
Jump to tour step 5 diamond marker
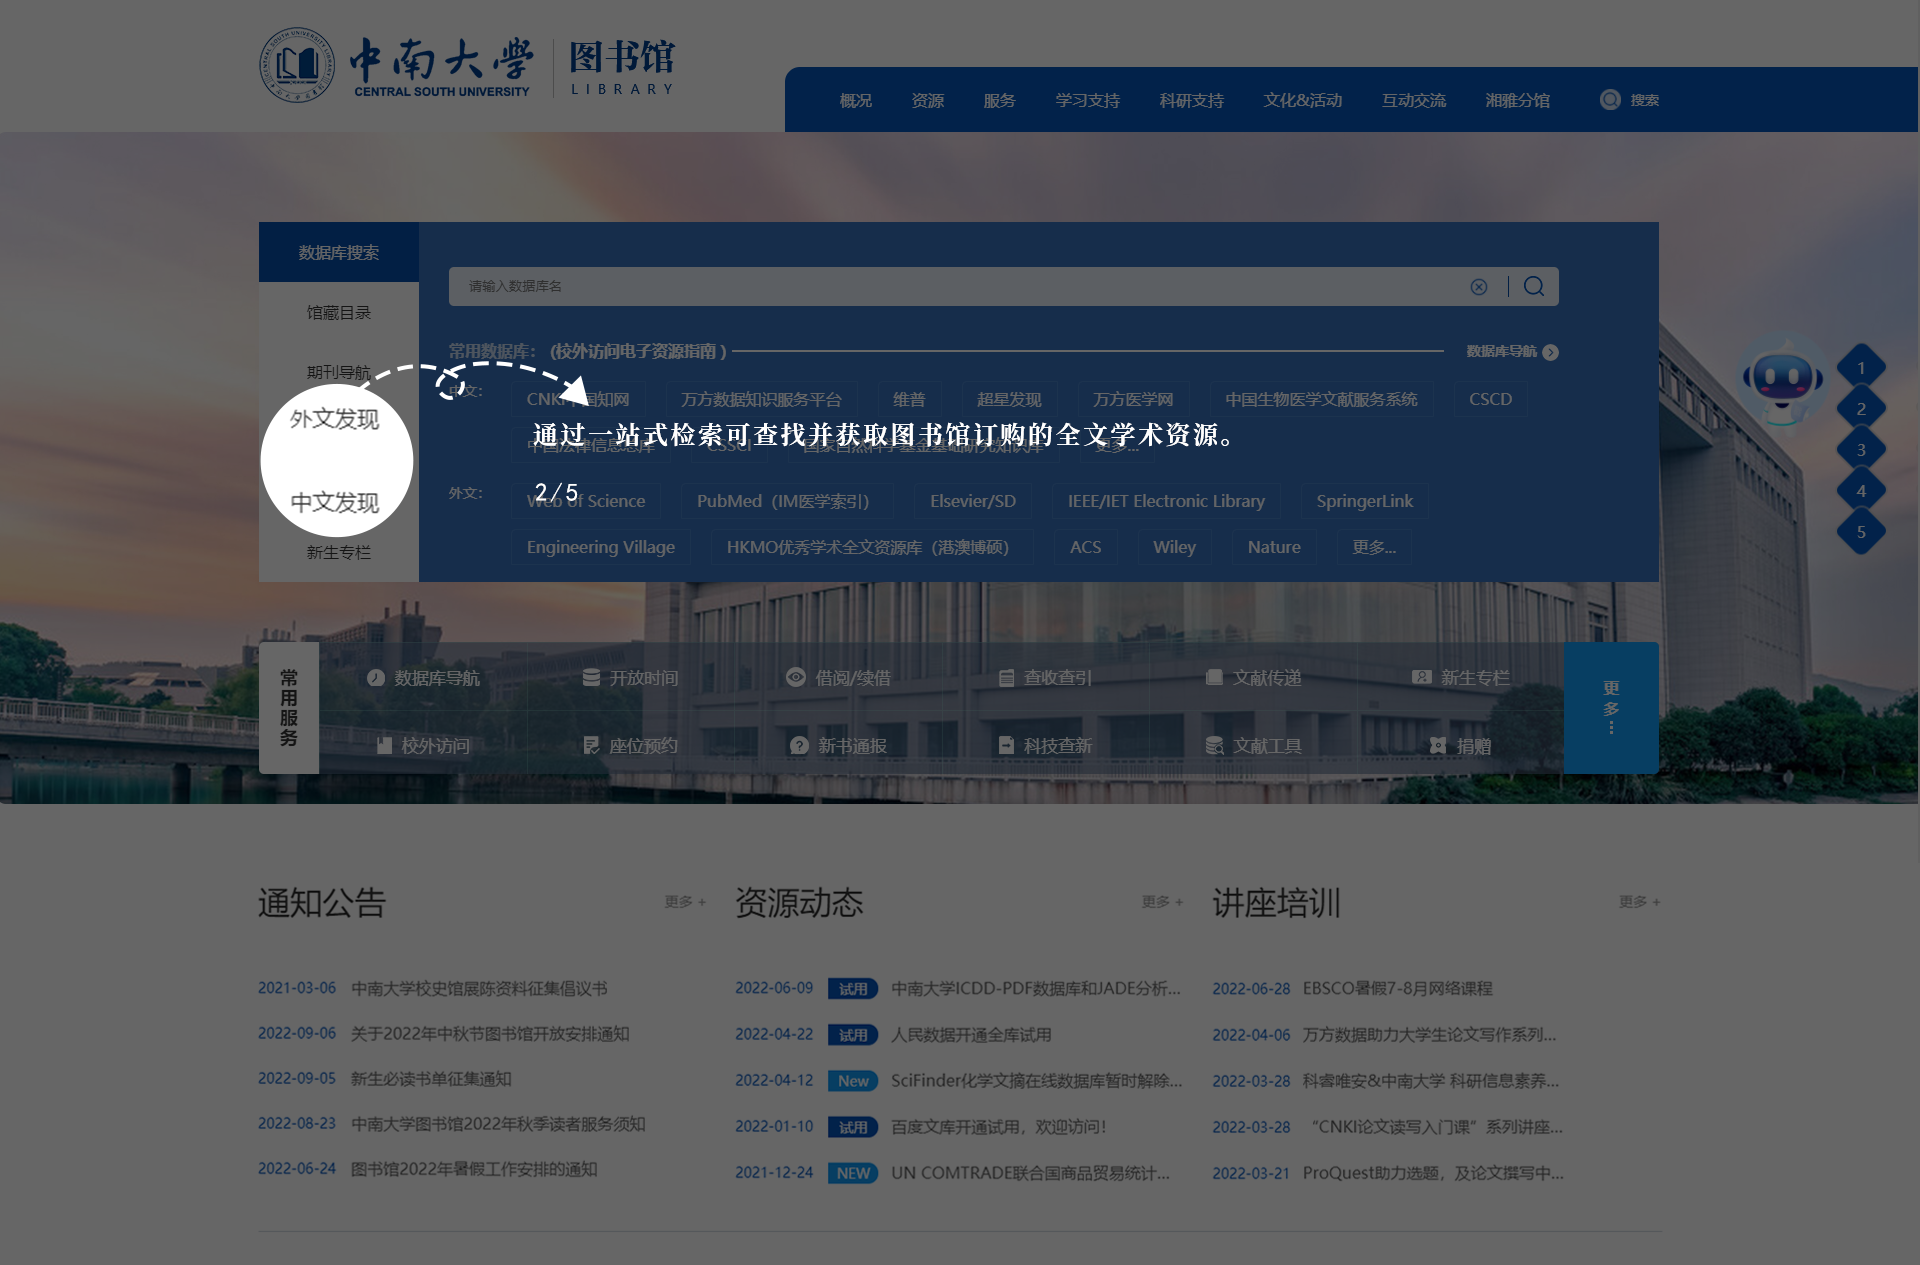point(1860,532)
